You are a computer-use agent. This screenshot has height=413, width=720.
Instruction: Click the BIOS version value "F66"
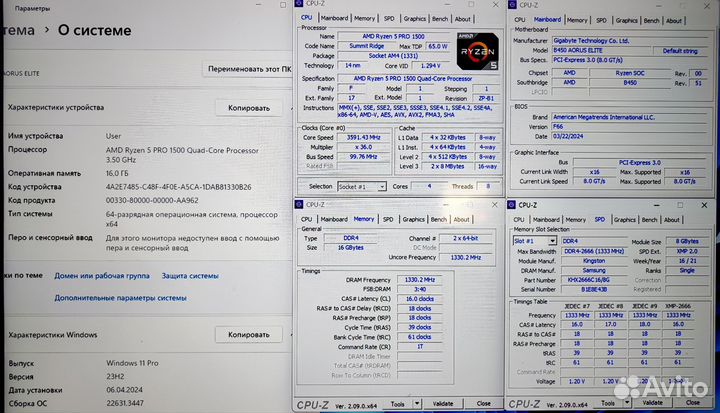point(629,127)
